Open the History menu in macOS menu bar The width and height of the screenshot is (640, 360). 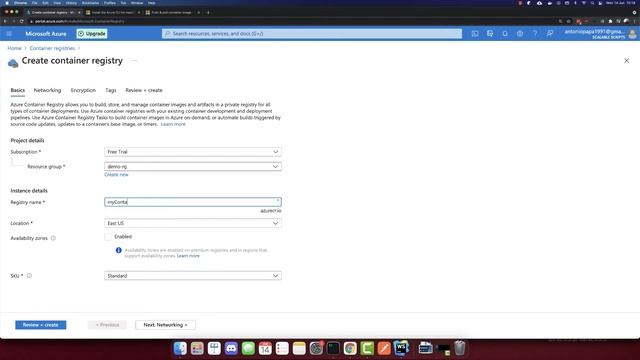(71, 3)
